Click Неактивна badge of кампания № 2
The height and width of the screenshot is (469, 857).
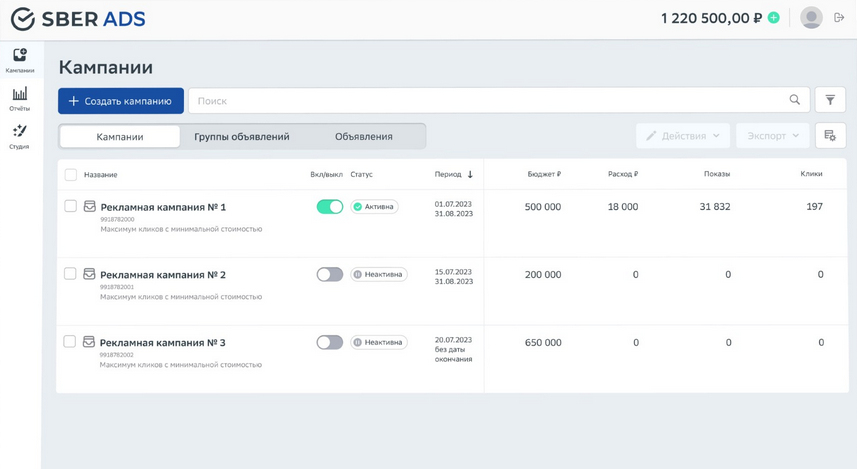click(379, 274)
